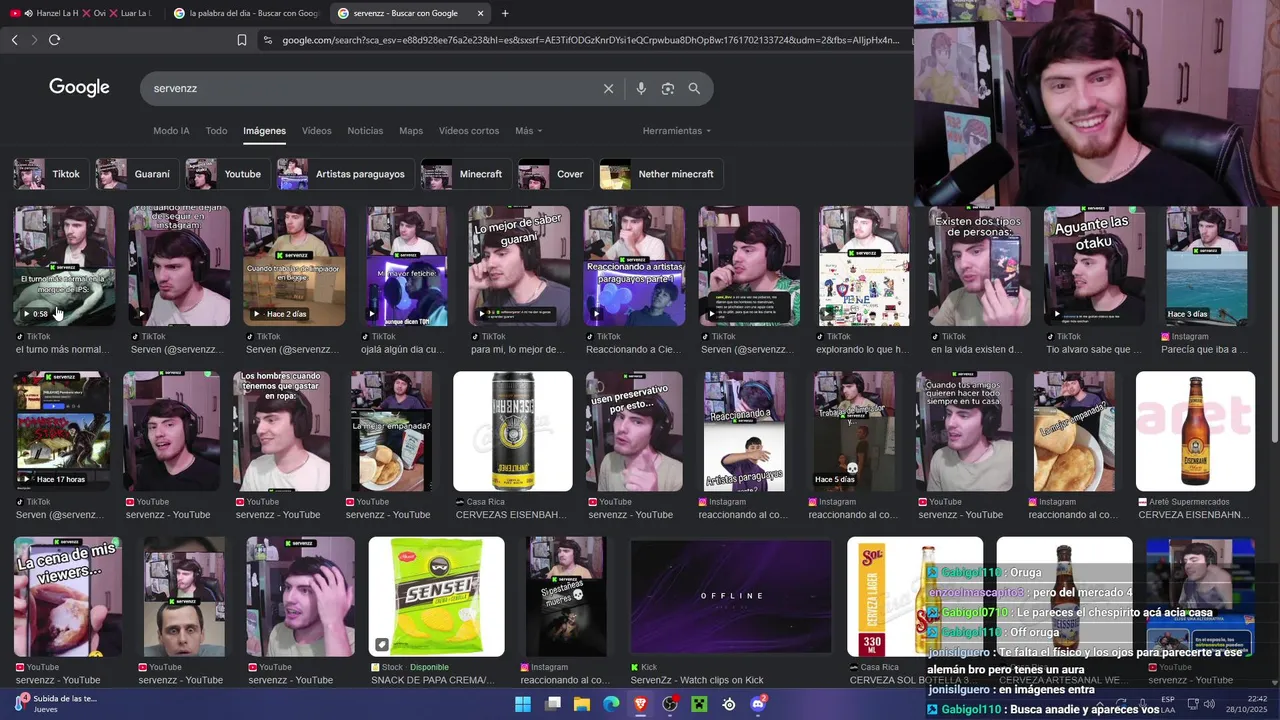The image size is (1280, 720).
Task: Go back with the browser back arrow
Action: click(x=14, y=40)
